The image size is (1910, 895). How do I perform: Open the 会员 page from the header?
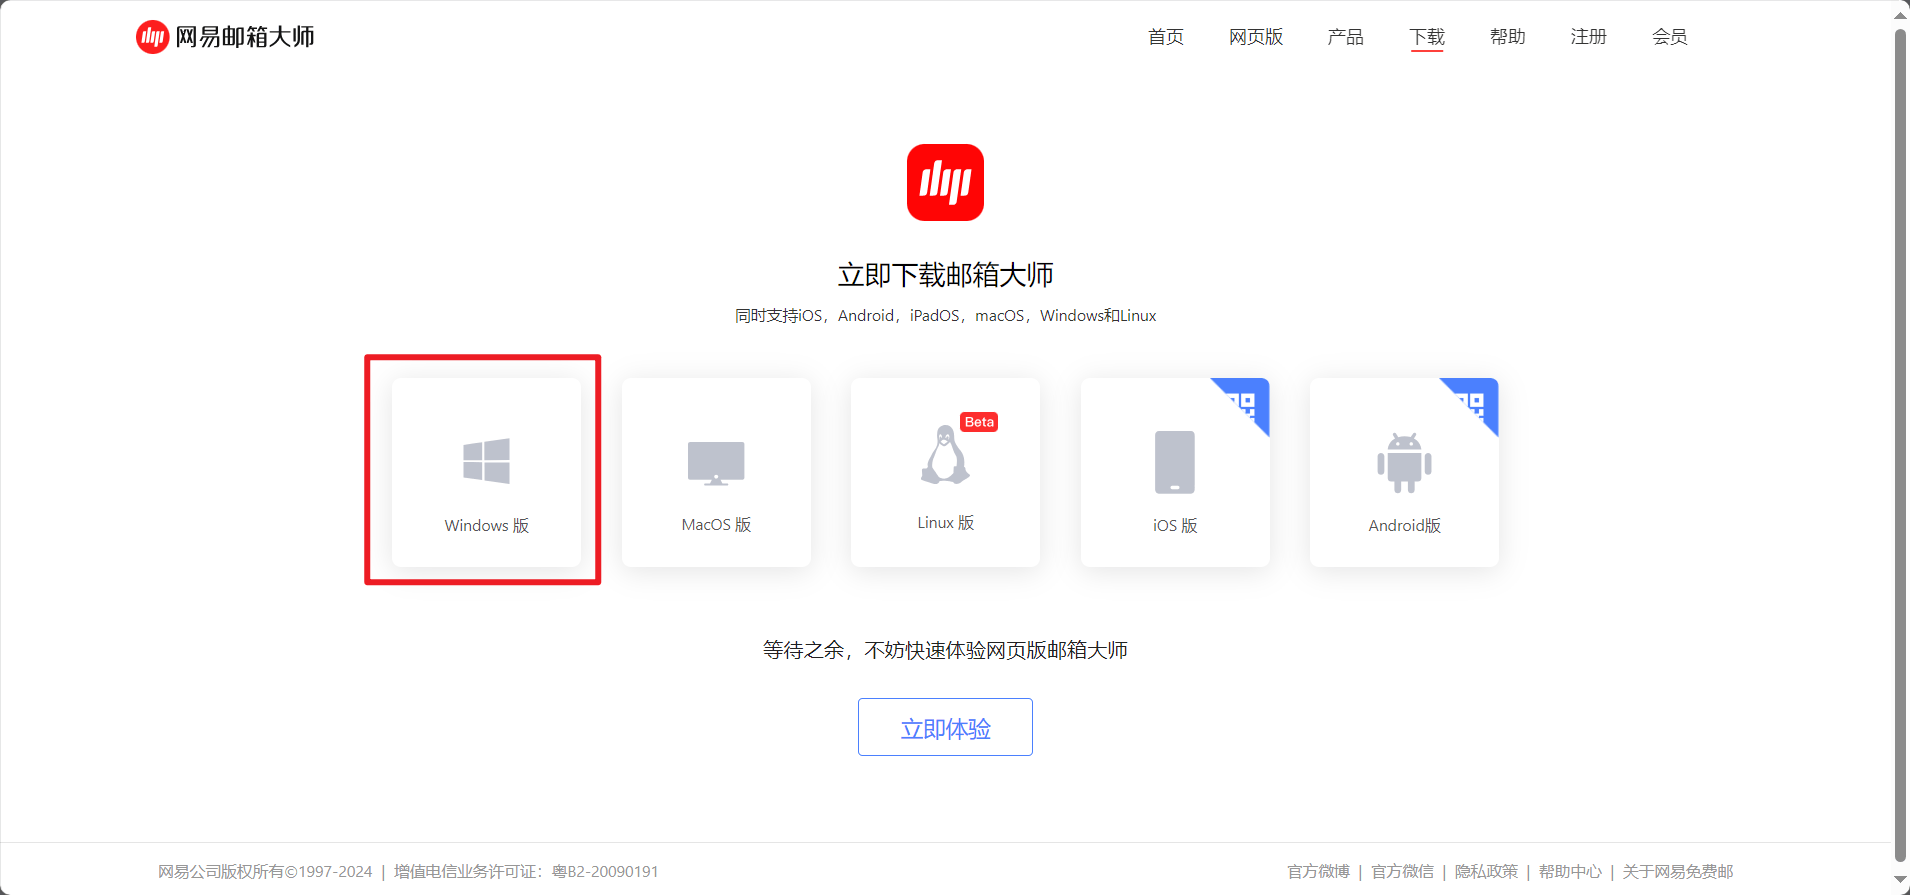[x=1669, y=37]
